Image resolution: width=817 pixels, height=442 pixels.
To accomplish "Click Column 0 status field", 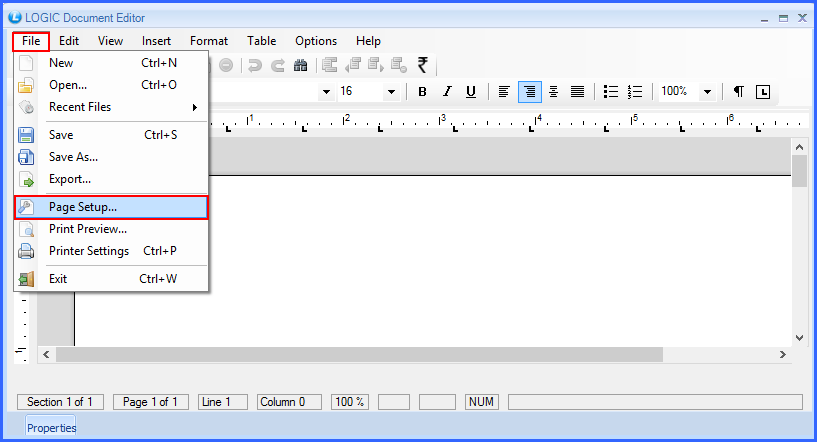I will (289, 402).
